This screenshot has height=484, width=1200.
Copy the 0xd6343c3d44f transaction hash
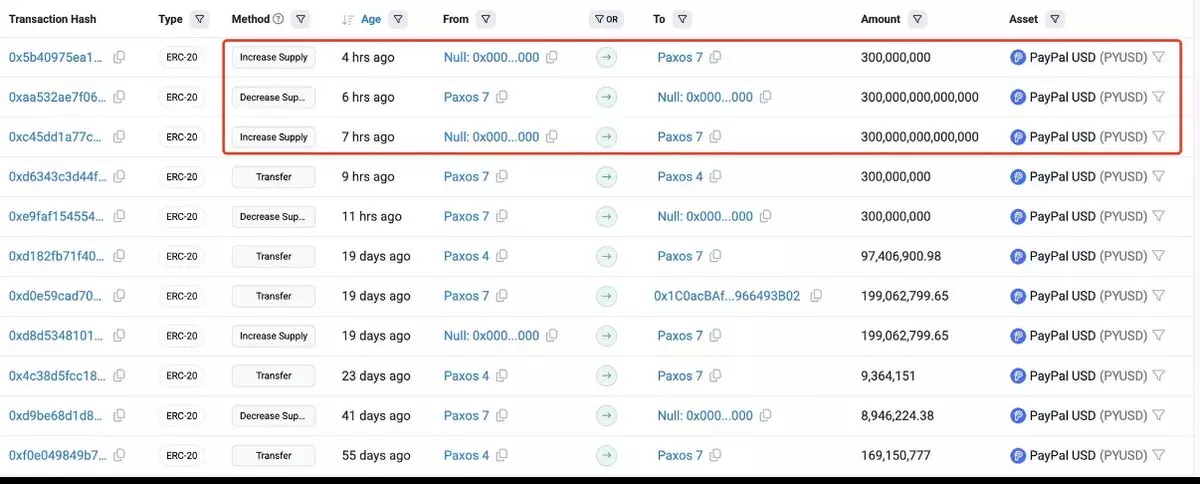point(119,177)
